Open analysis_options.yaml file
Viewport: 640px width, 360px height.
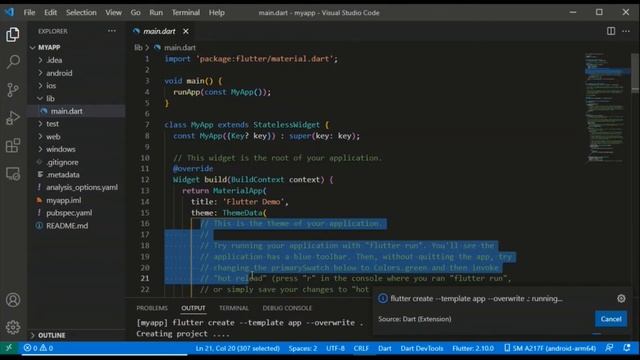point(82,187)
